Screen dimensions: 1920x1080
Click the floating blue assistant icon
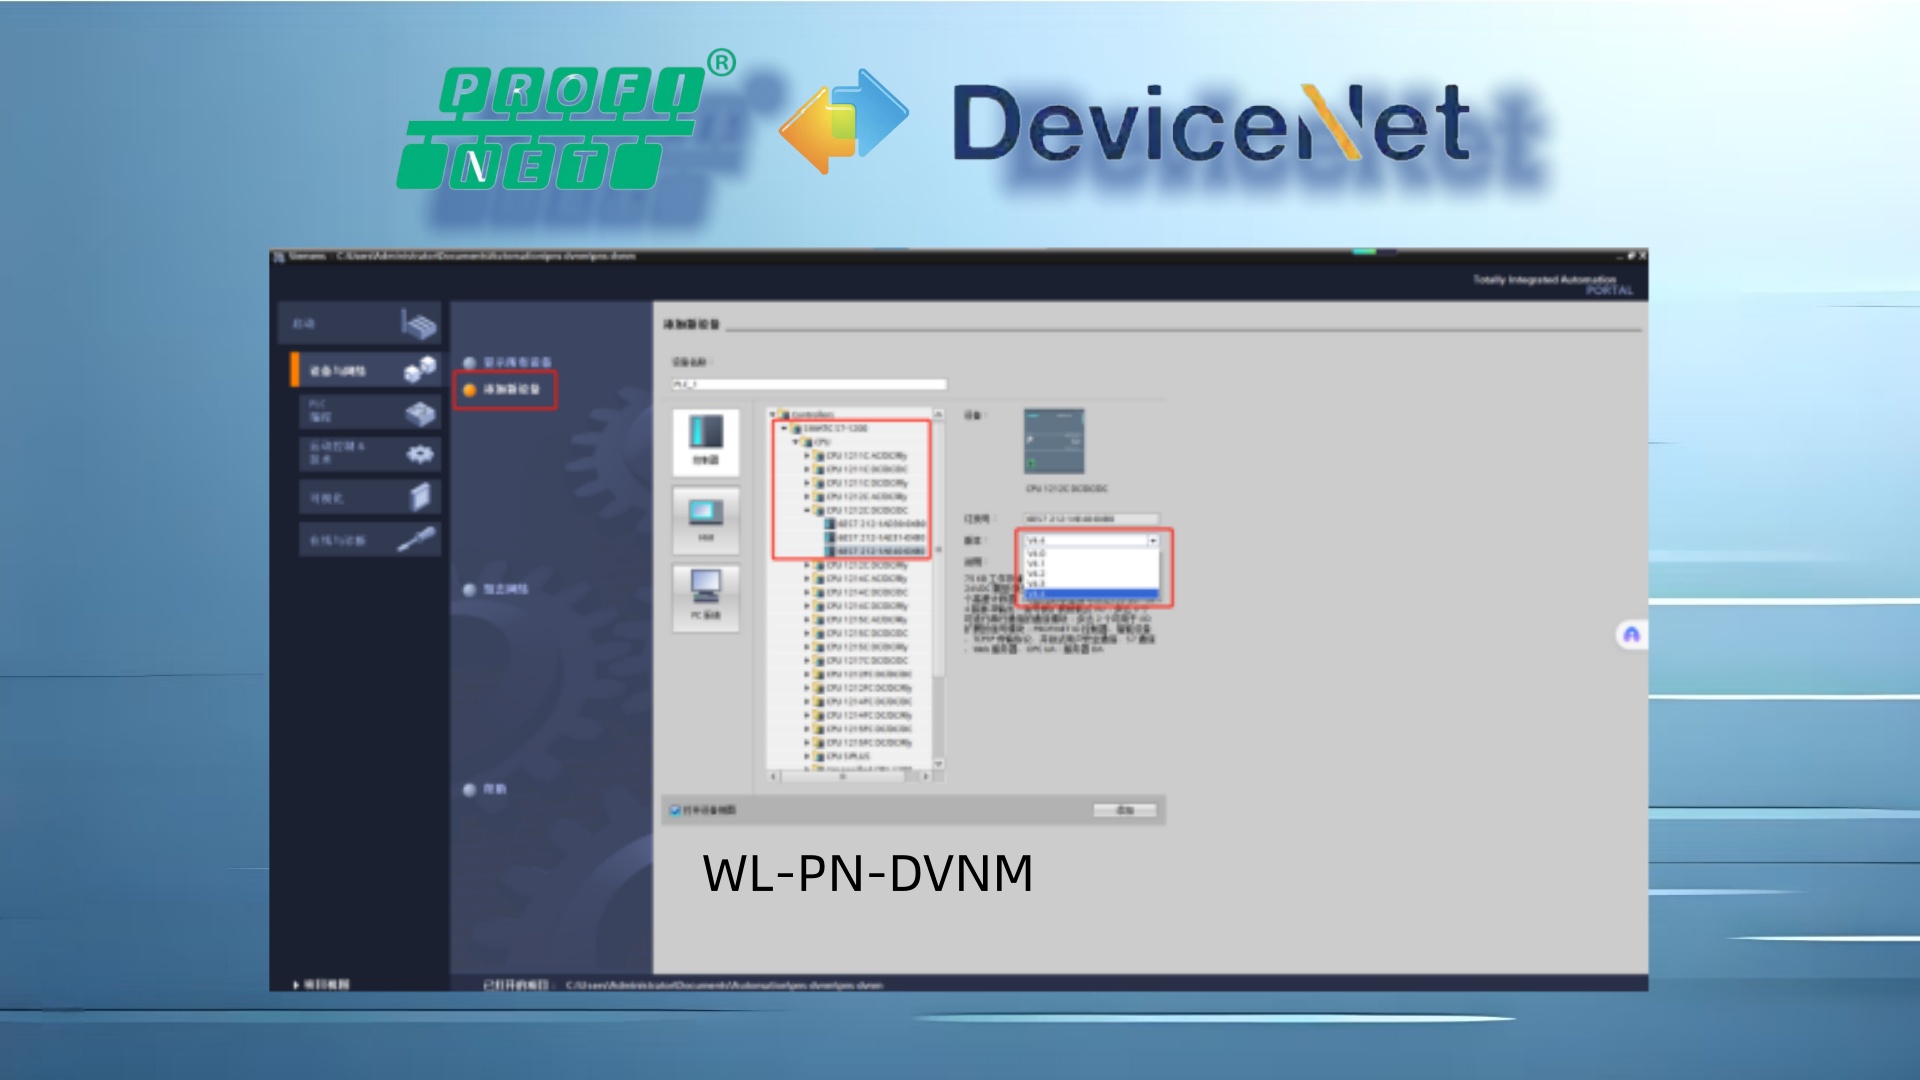point(1631,635)
